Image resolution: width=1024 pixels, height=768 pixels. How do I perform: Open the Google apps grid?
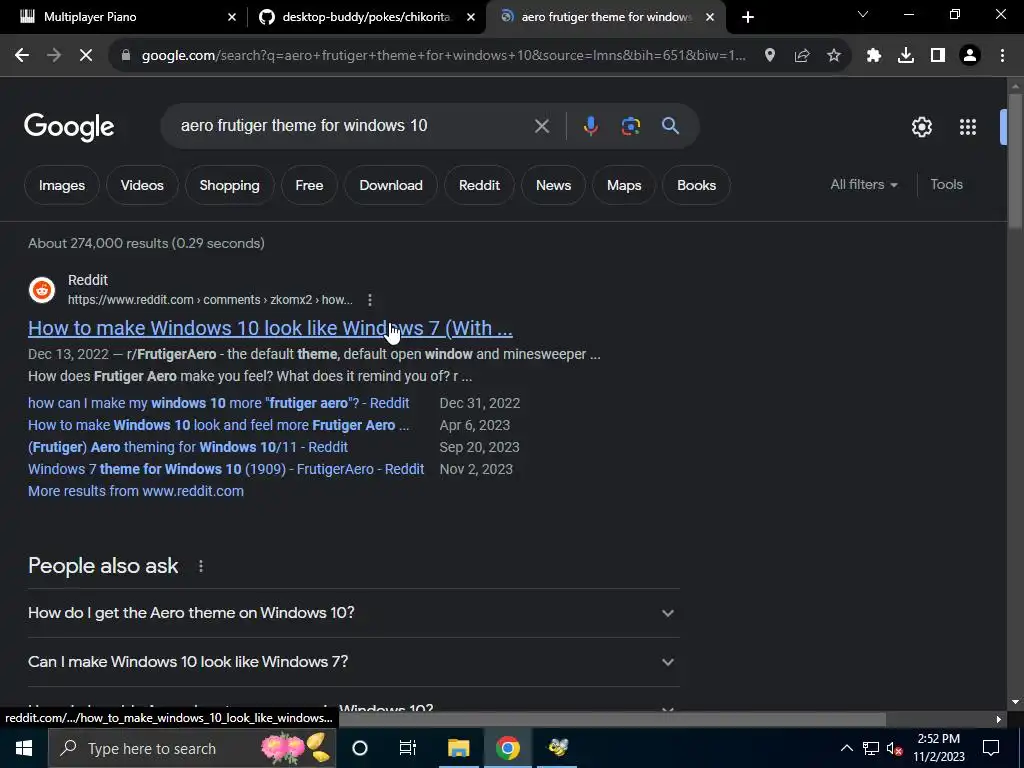point(968,127)
